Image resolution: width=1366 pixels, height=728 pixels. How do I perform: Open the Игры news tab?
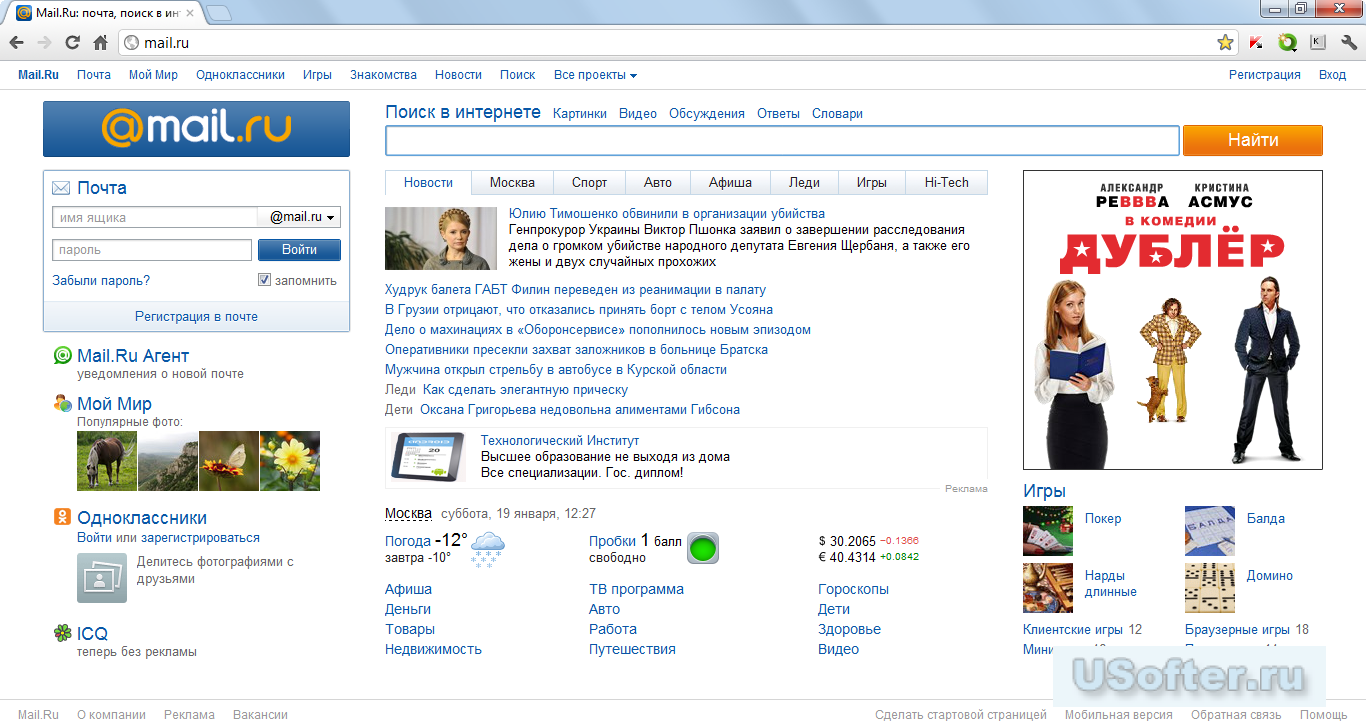871,183
